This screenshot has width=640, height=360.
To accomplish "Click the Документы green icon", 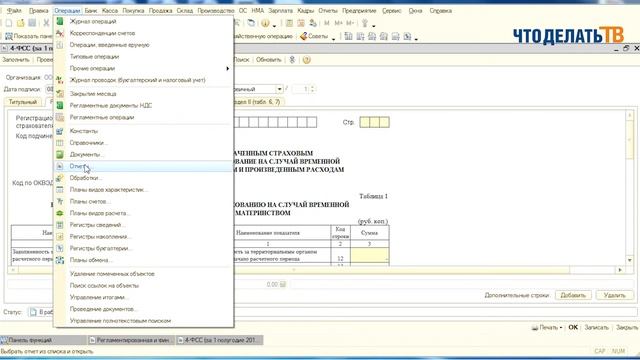I will tap(60, 155).
